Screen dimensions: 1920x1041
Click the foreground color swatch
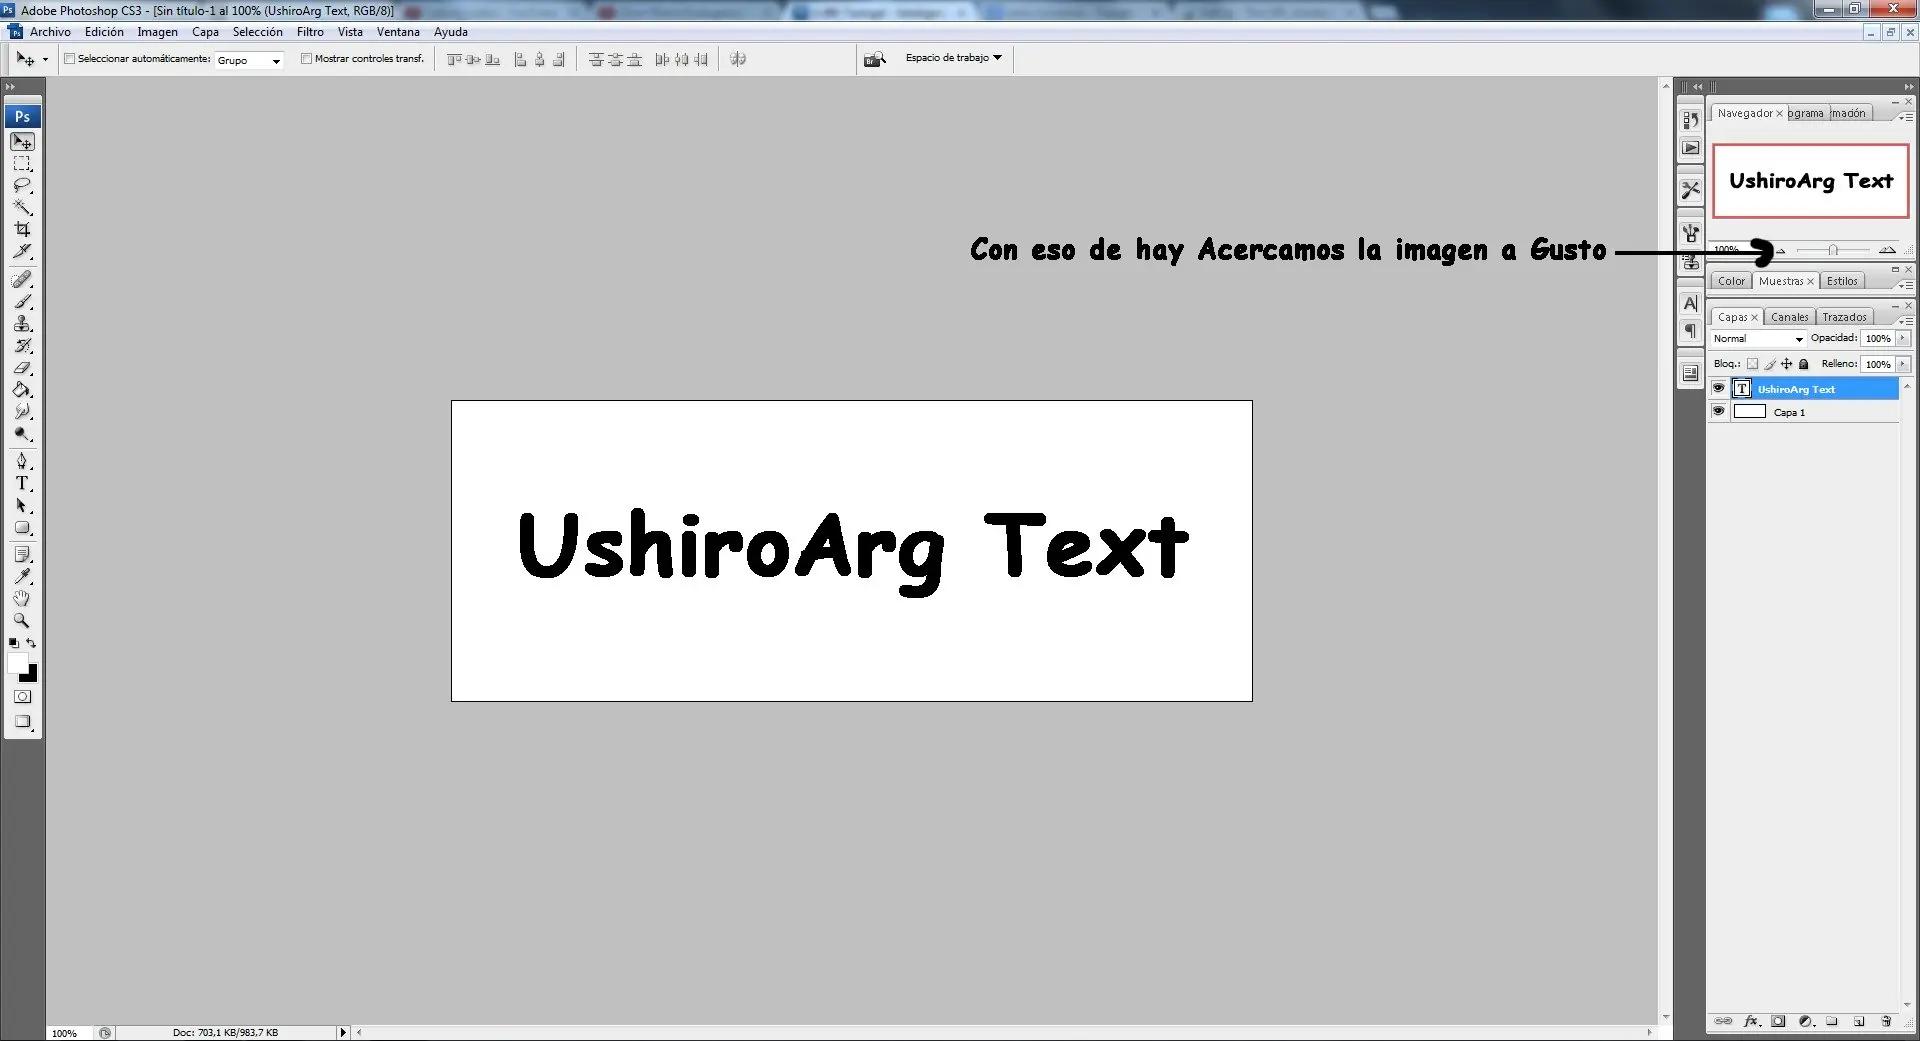tap(18, 664)
